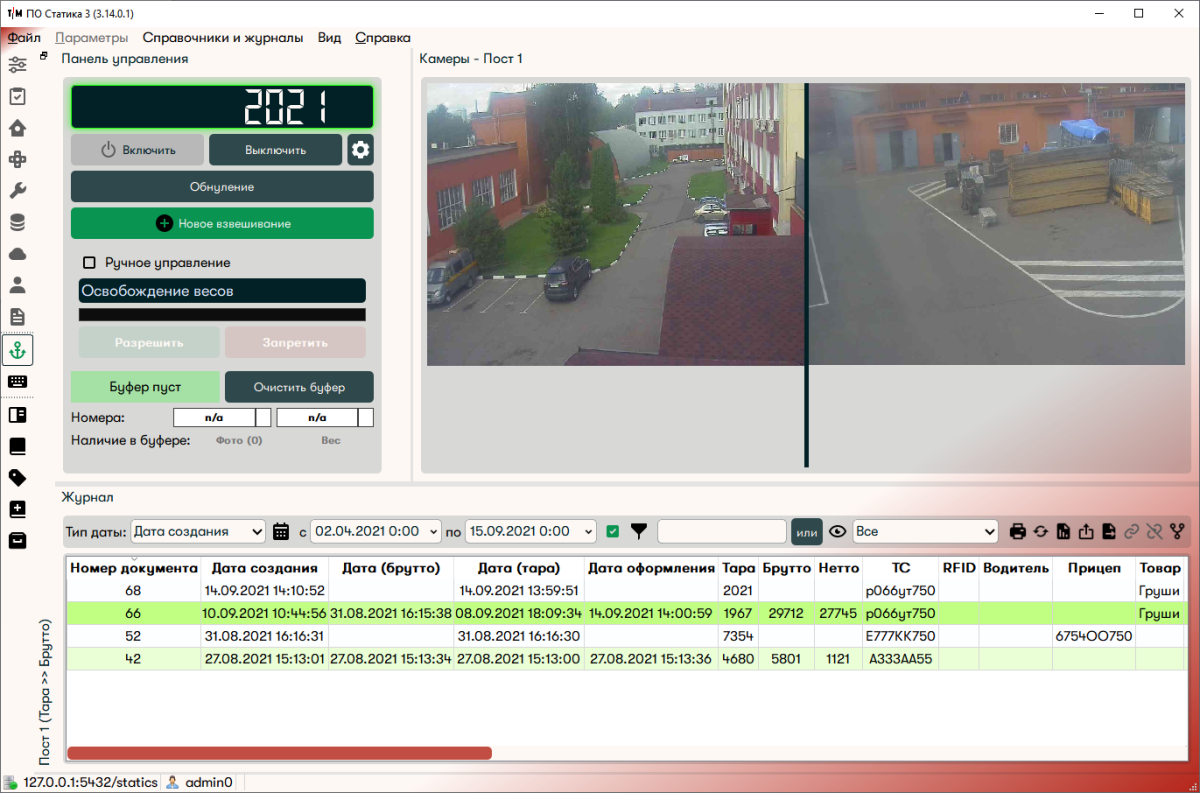Click the funnel filter icon
1200x793 pixels.
[639, 532]
